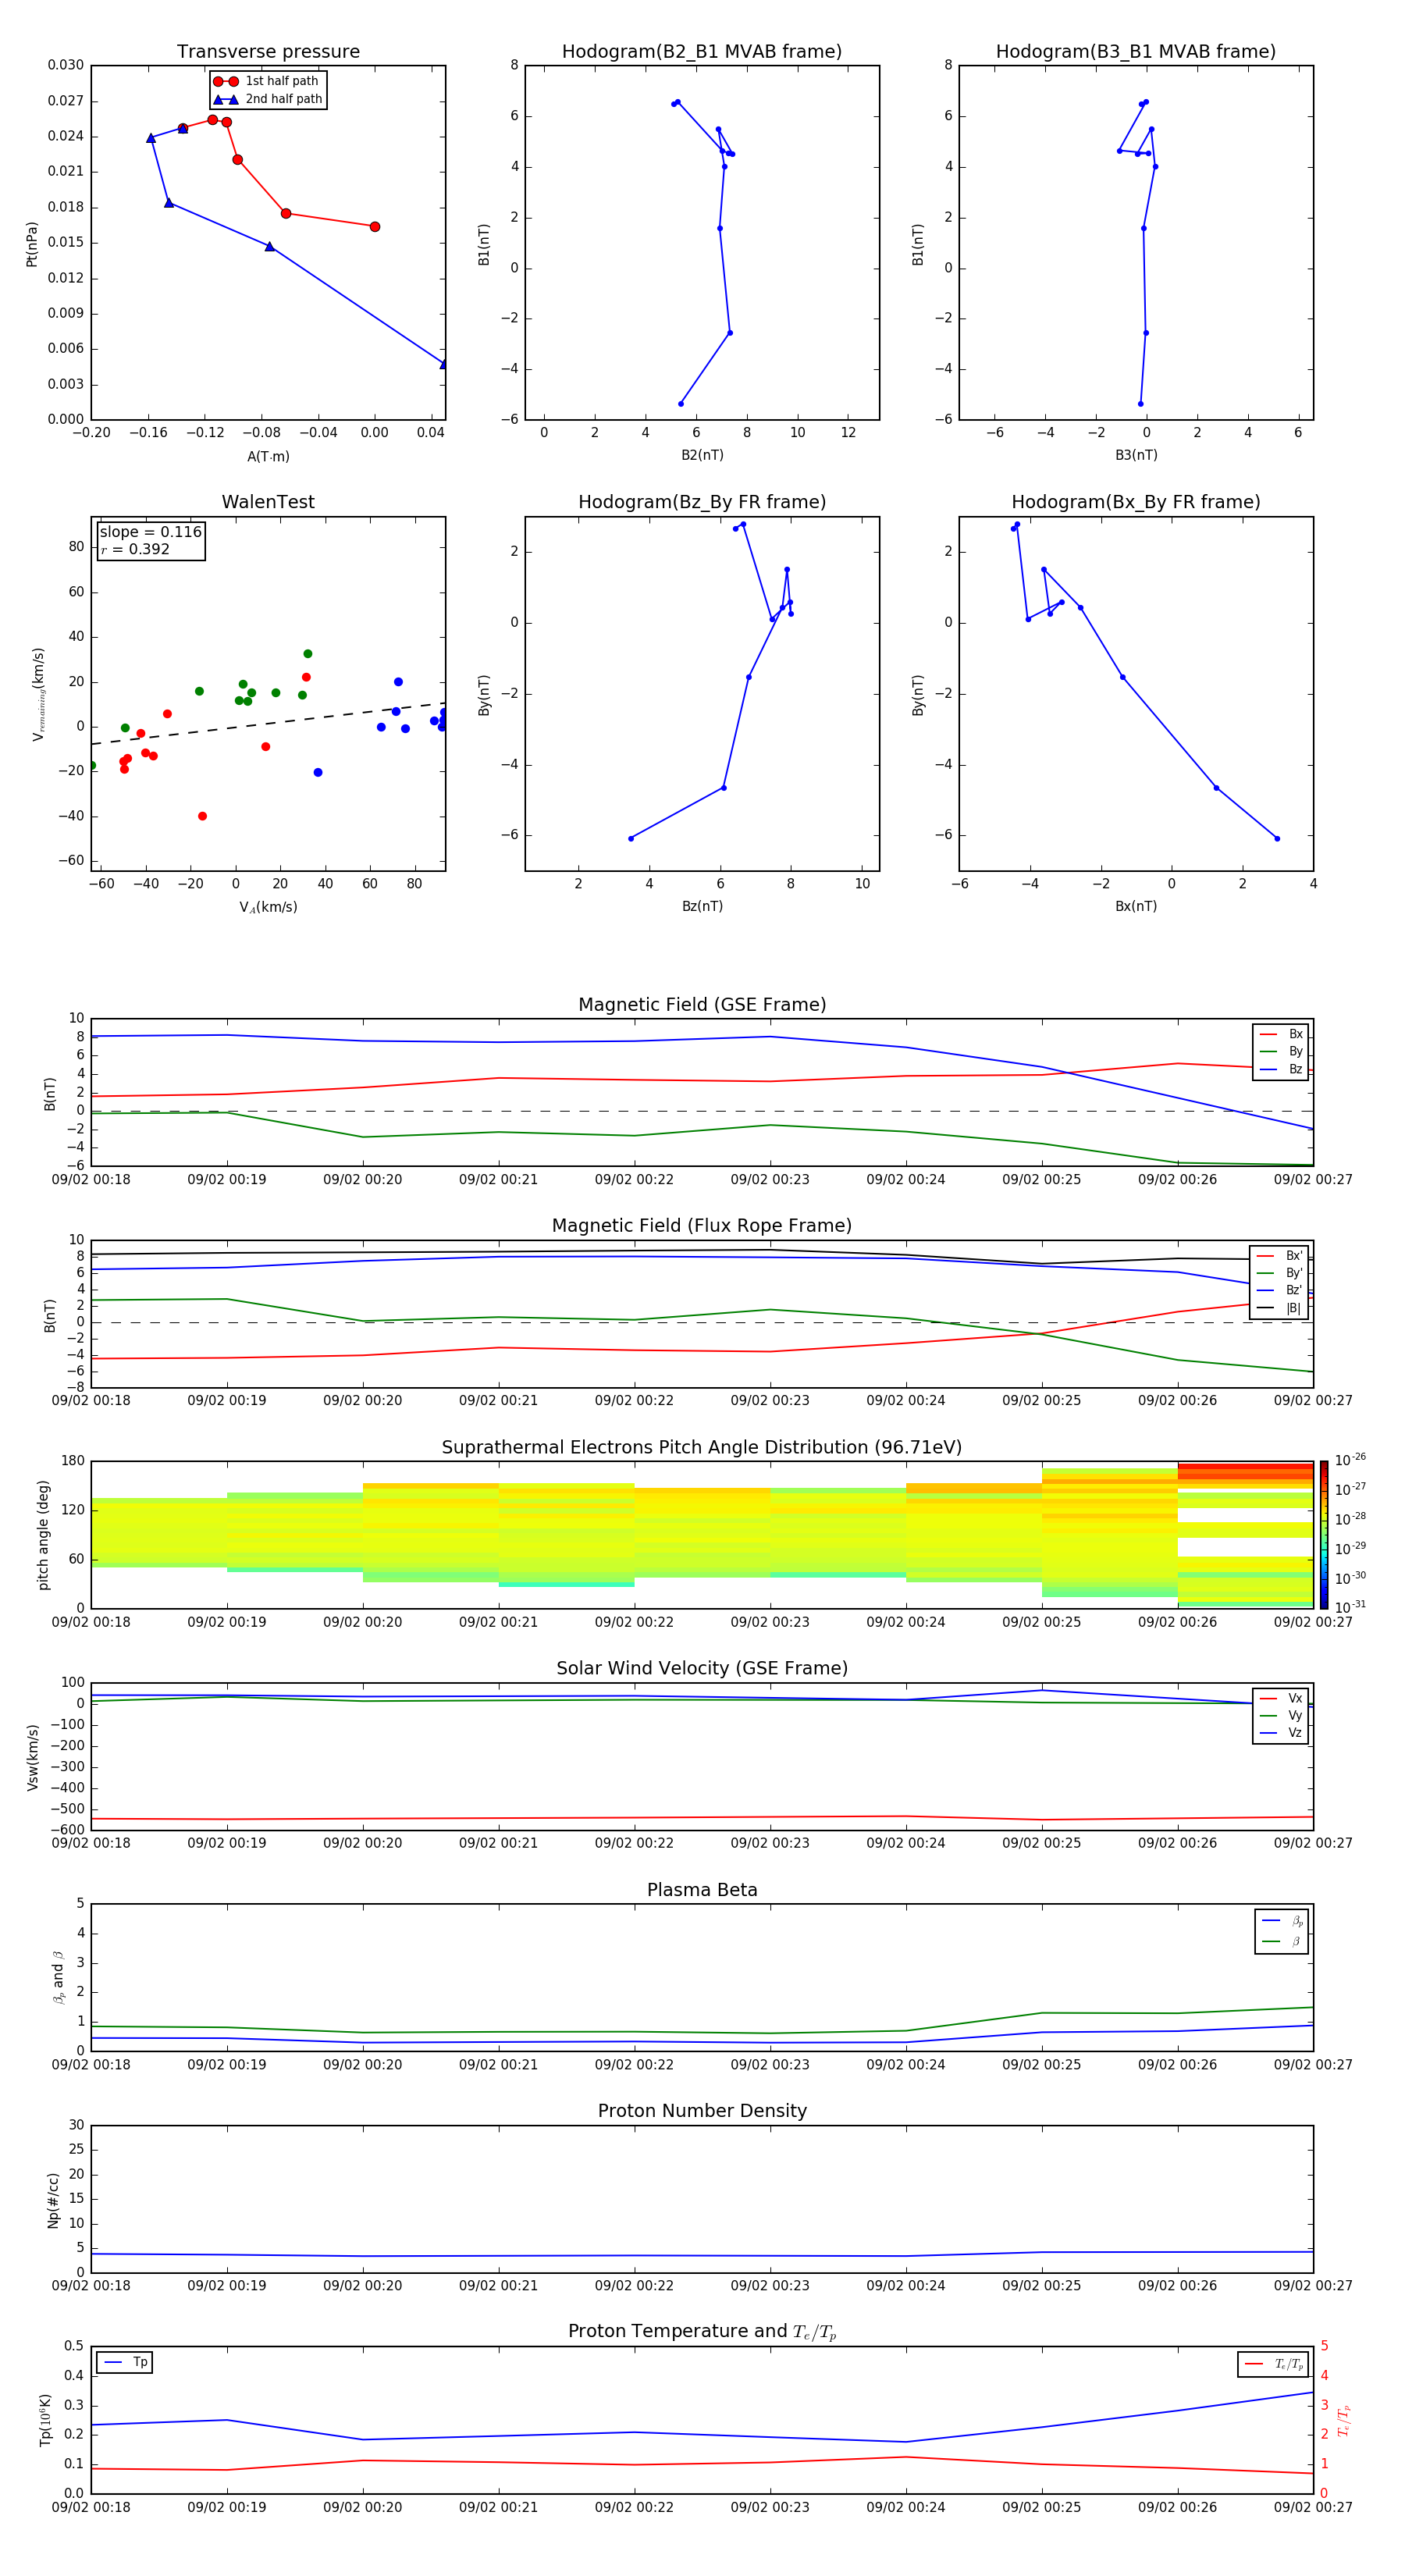The image size is (1405, 2576).
Task: Select the Tp legend entry
Action: (126, 2362)
